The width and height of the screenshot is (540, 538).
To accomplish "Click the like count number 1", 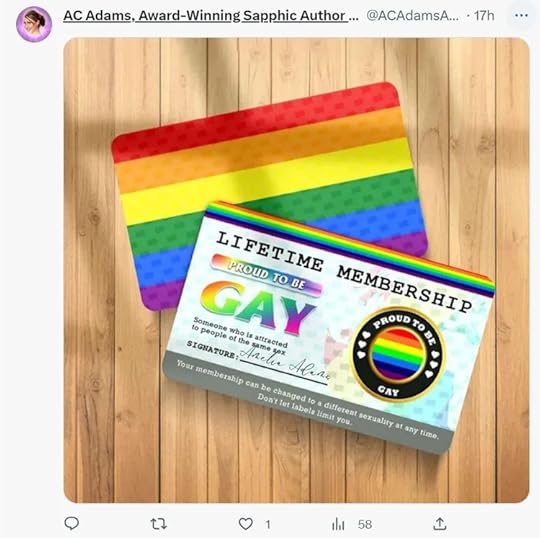I will (268, 525).
